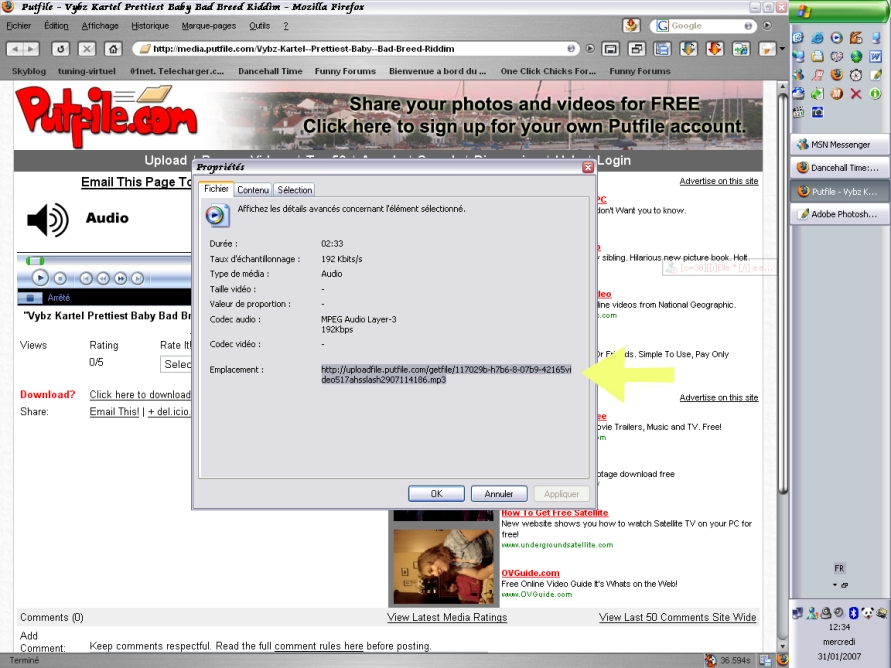The width and height of the screenshot is (891, 668).
Task: Click Annuler in the Propriétés dialog
Action: 499,494
